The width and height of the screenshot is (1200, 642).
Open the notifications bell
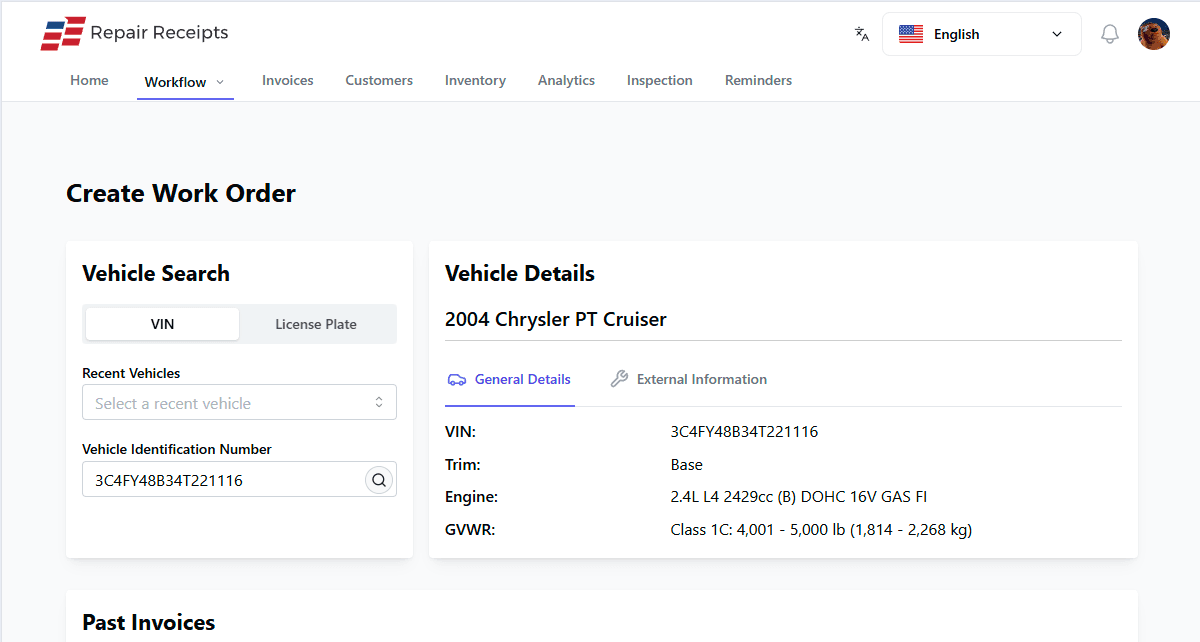point(1110,34)
